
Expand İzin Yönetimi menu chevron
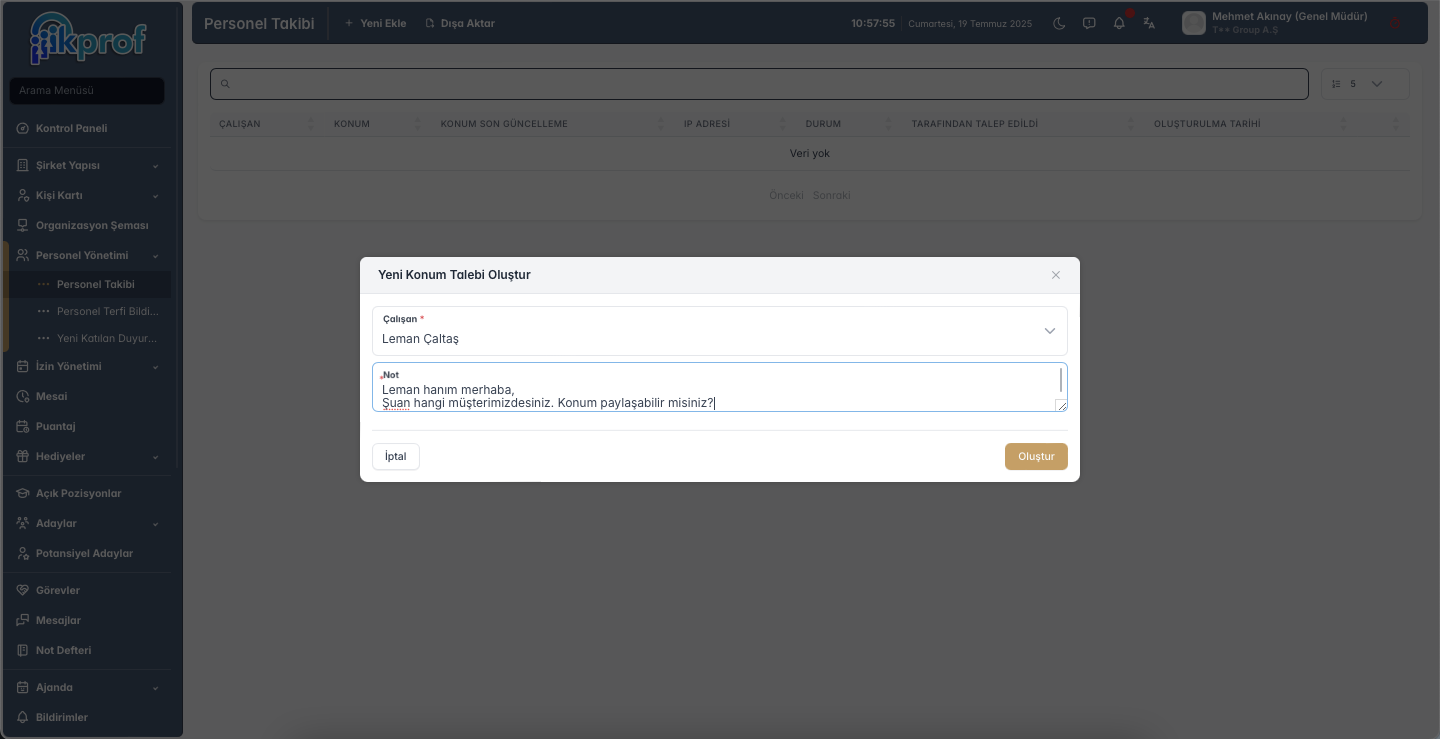pos(155,367)
